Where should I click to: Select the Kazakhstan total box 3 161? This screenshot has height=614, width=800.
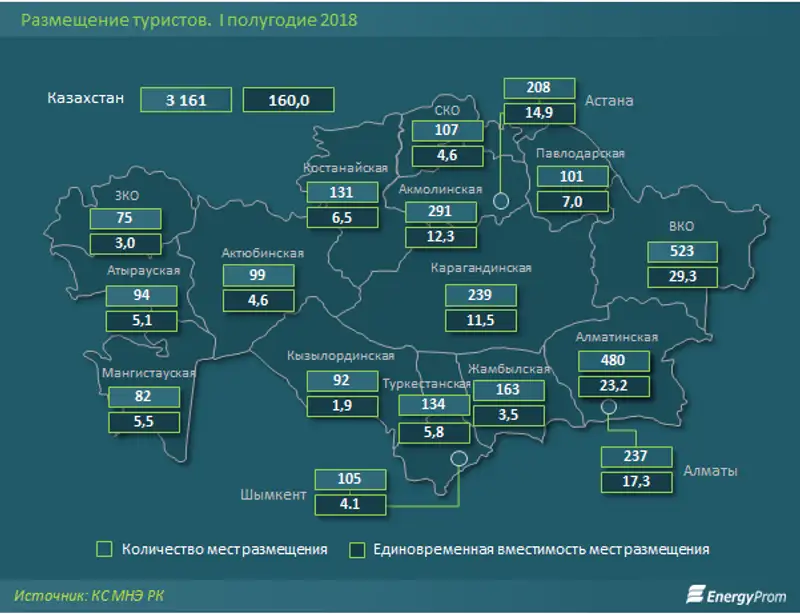point(186,100)
